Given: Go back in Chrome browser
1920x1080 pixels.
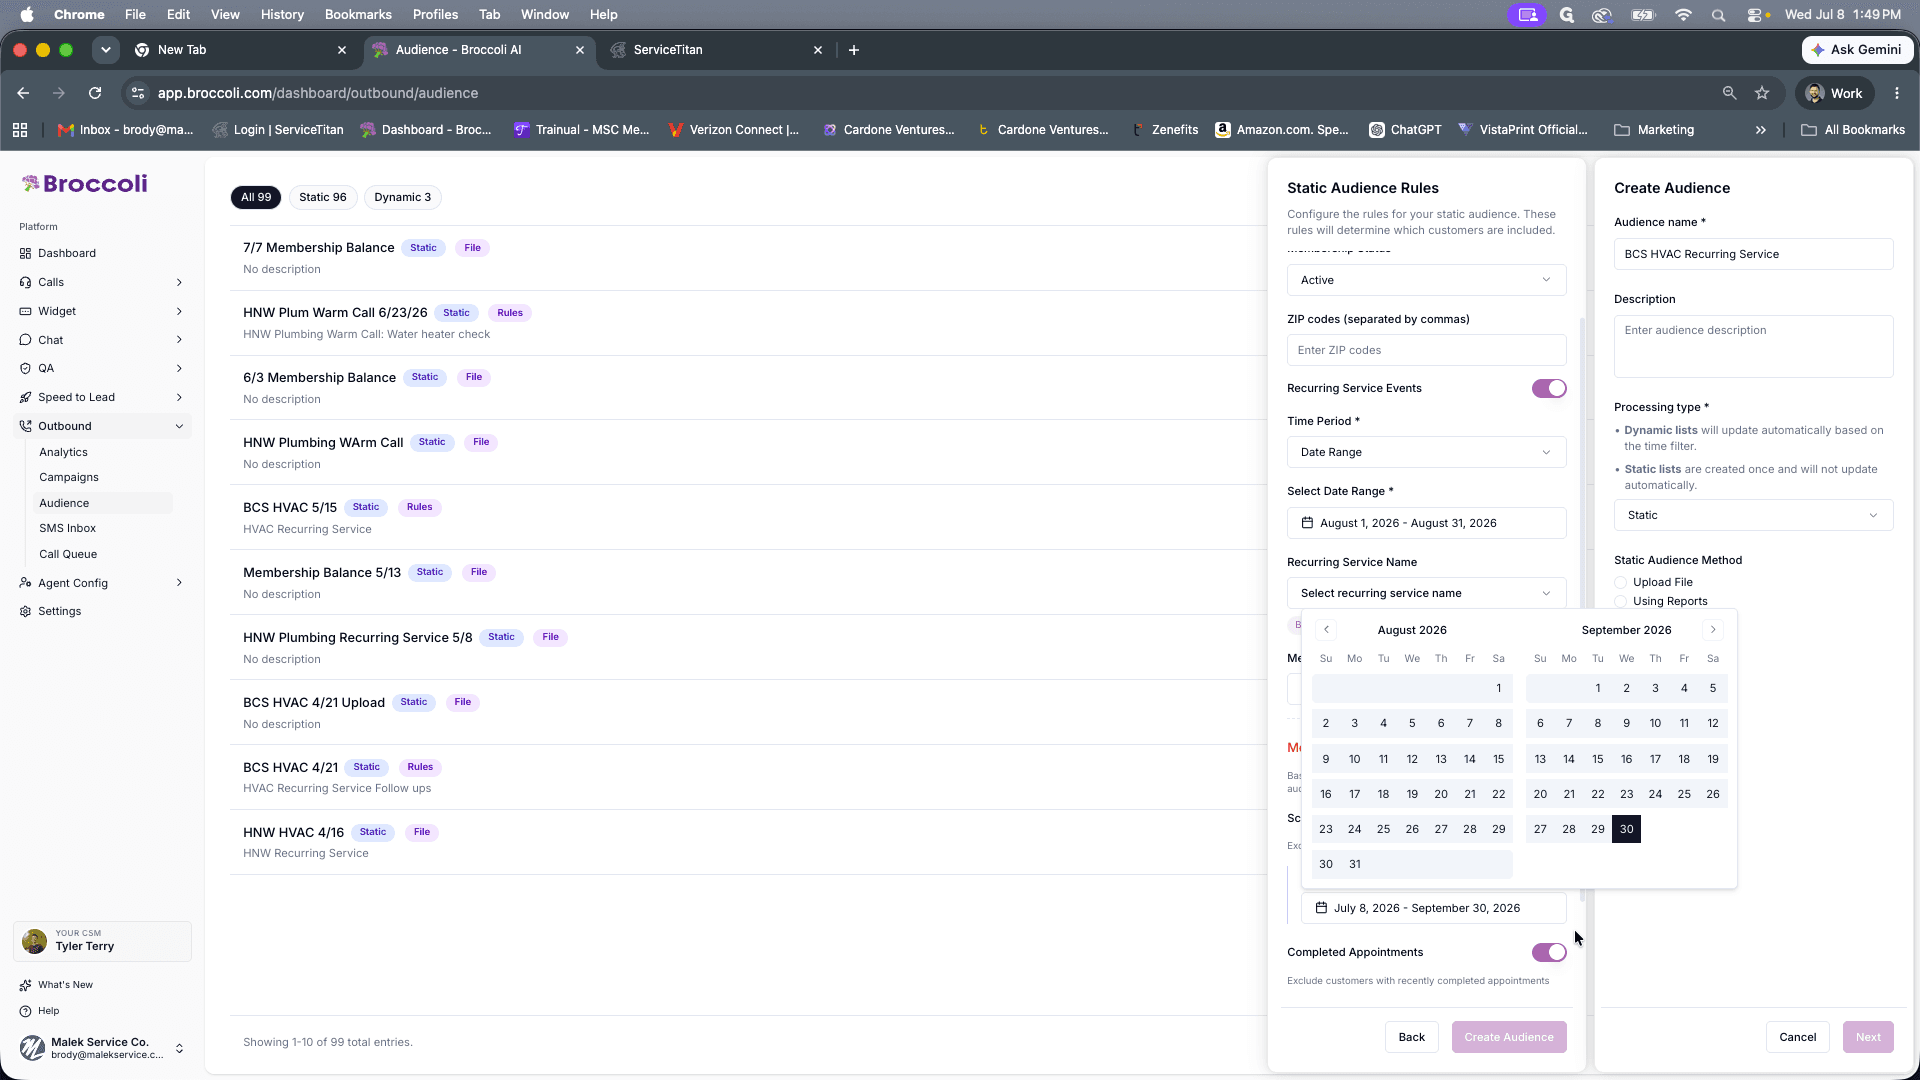Looking at the screenshot, I should click(x=23, y=93).
